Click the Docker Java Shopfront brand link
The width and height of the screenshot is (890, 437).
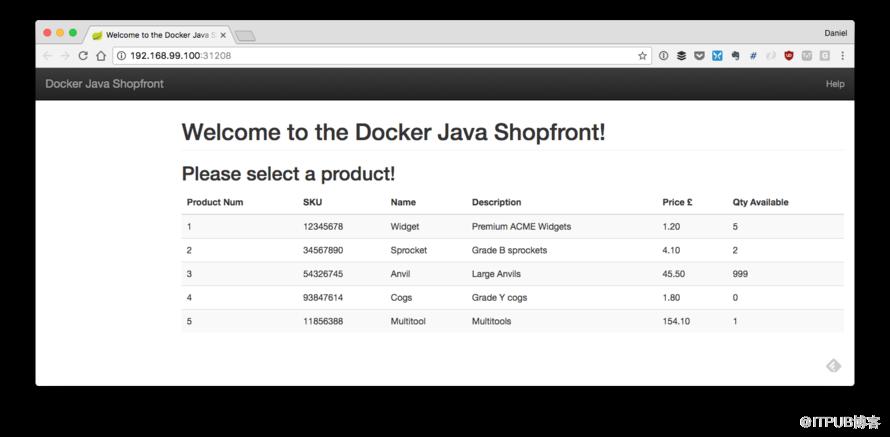click(x=104, y=84)
